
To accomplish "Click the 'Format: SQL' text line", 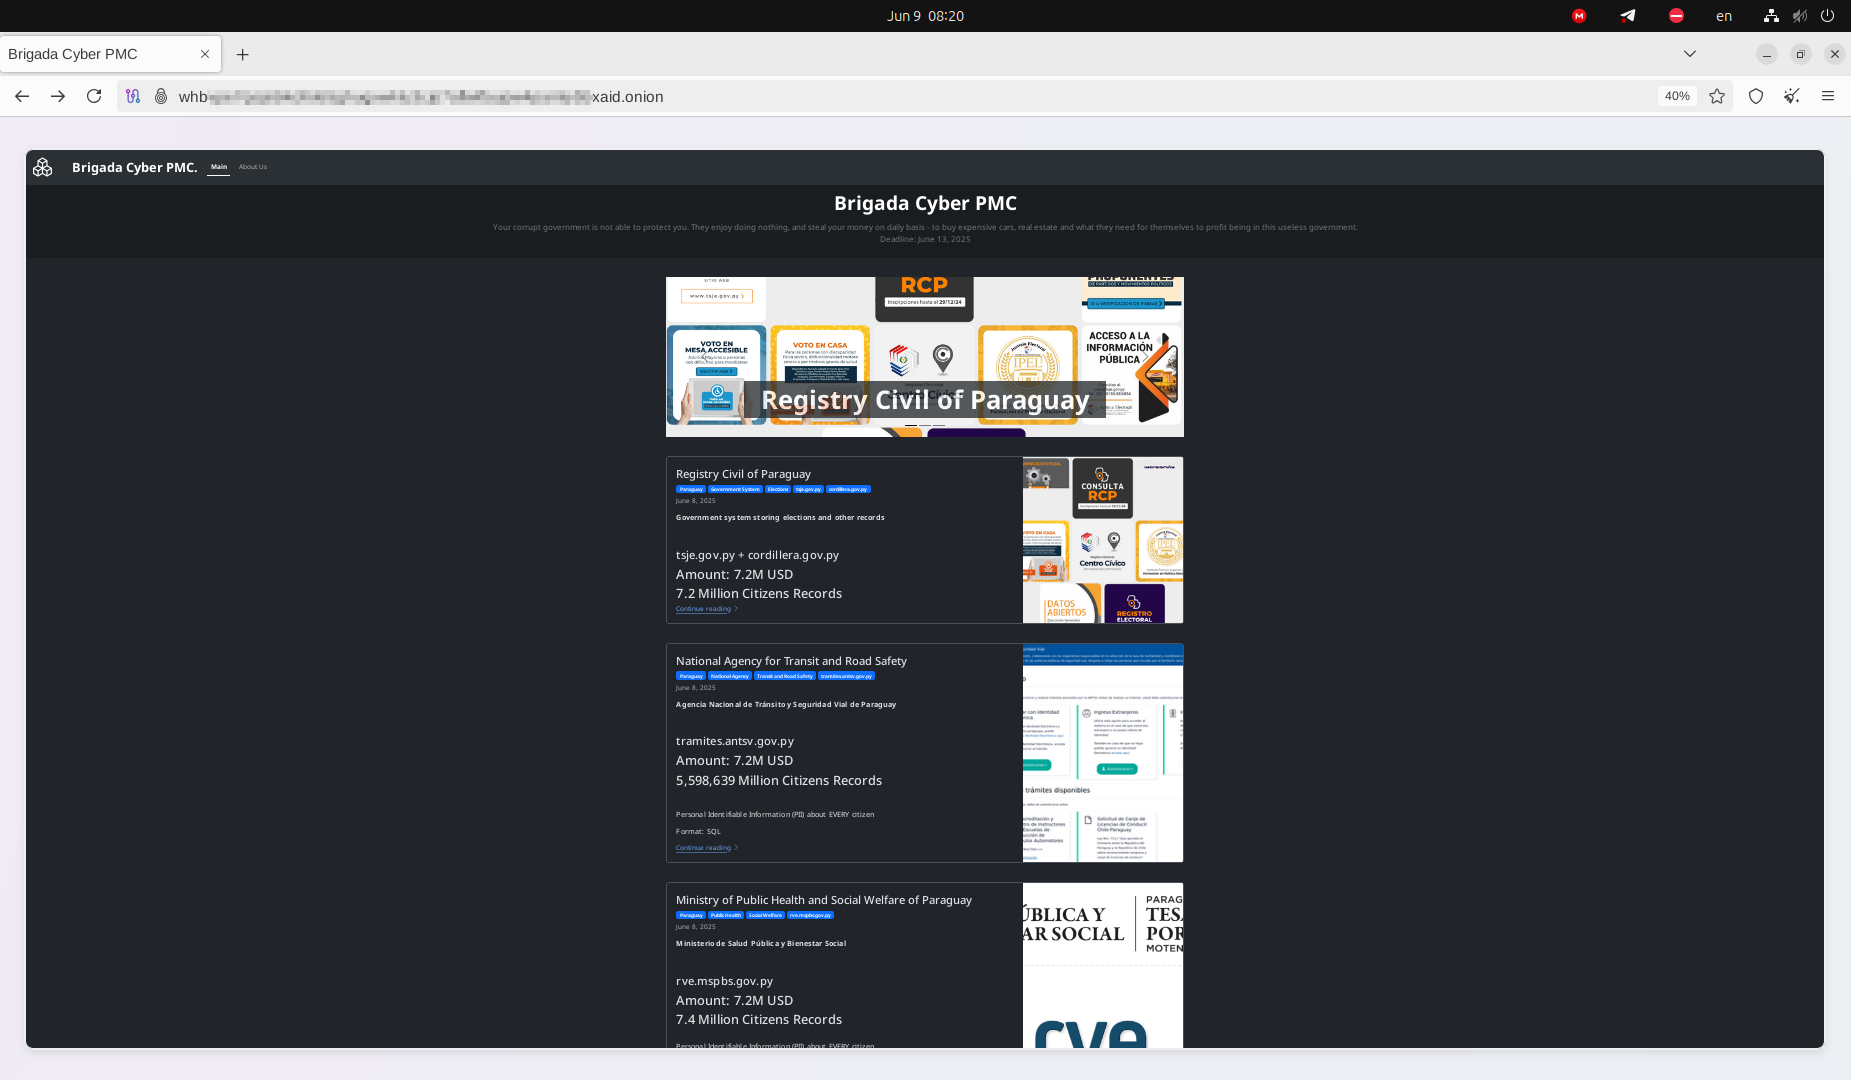I will 698,831.
